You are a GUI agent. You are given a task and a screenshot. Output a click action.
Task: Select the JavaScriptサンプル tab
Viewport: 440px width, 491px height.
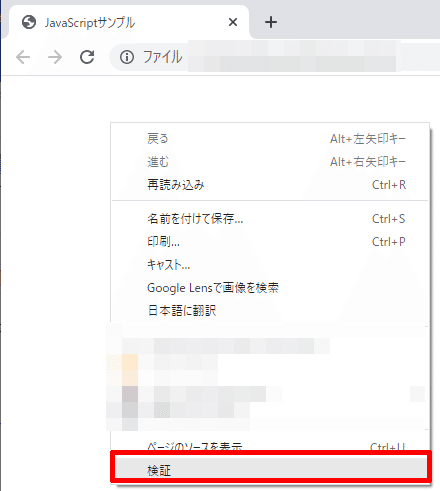pyautogui.click(x=128, y=22)
